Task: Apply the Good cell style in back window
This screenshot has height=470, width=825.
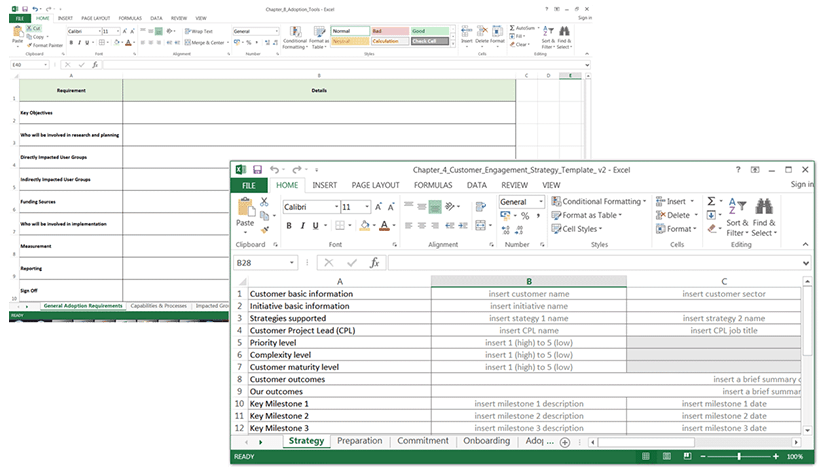Action: [430, 31]
